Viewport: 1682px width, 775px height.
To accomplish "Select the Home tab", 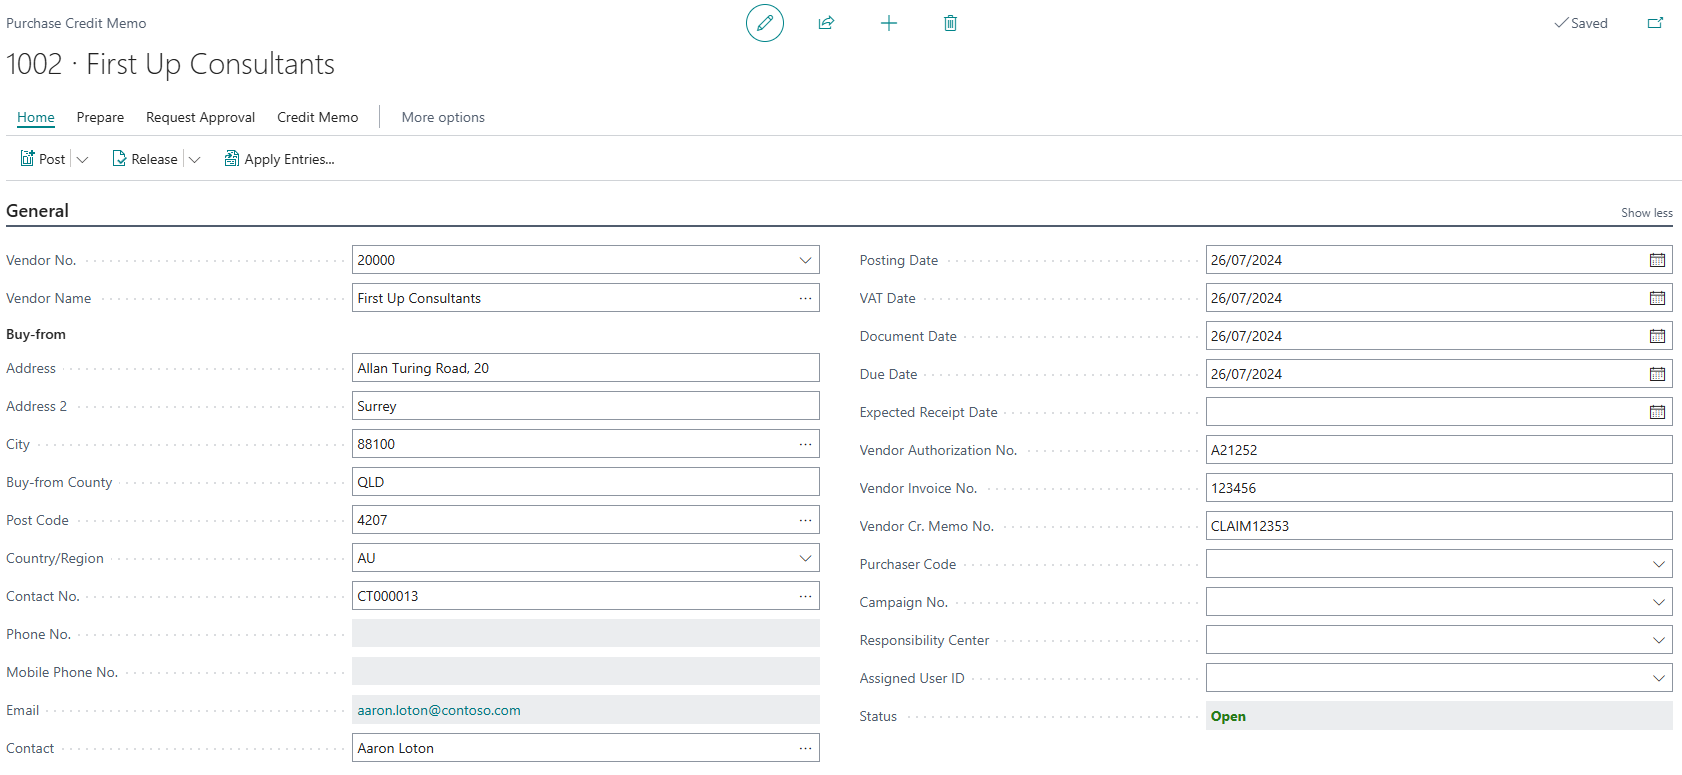I will (x=36, y=117).
